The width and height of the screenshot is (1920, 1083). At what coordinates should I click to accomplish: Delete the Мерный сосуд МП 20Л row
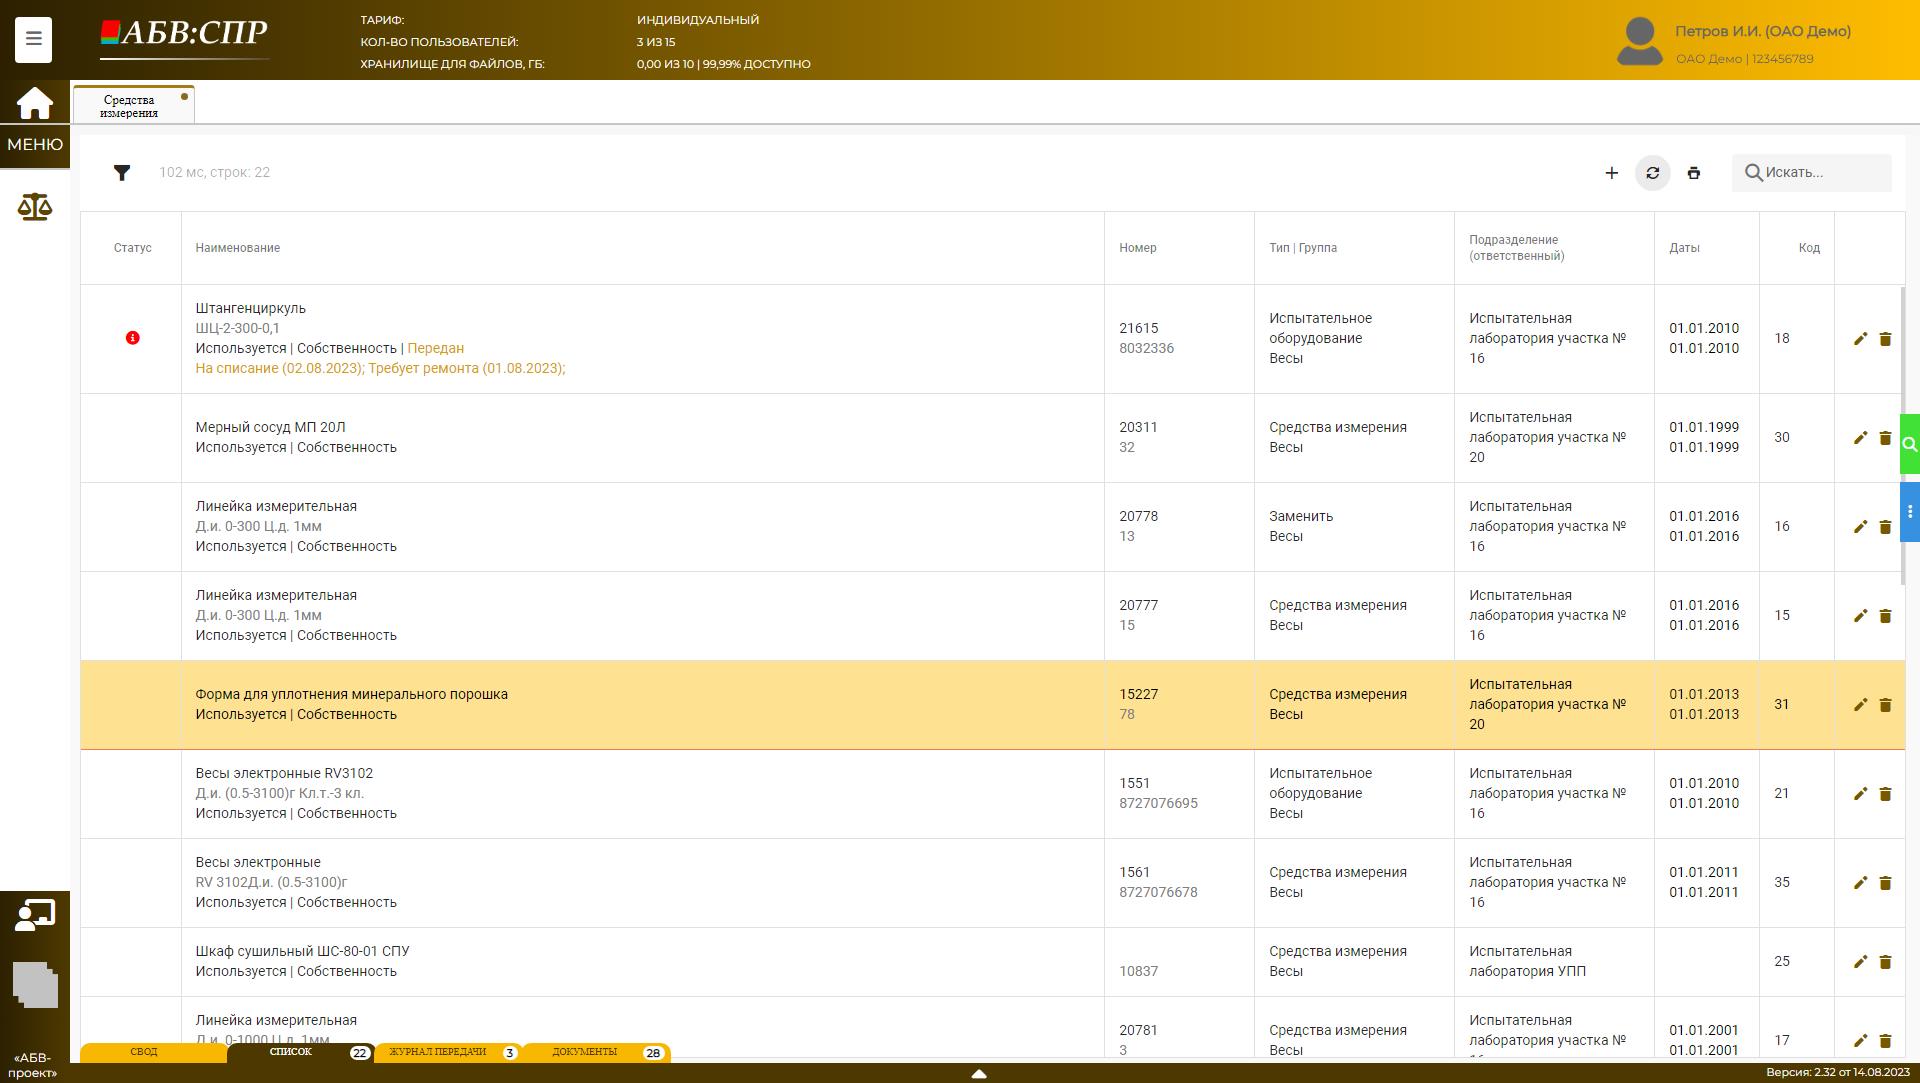(x=1885, y=438)
